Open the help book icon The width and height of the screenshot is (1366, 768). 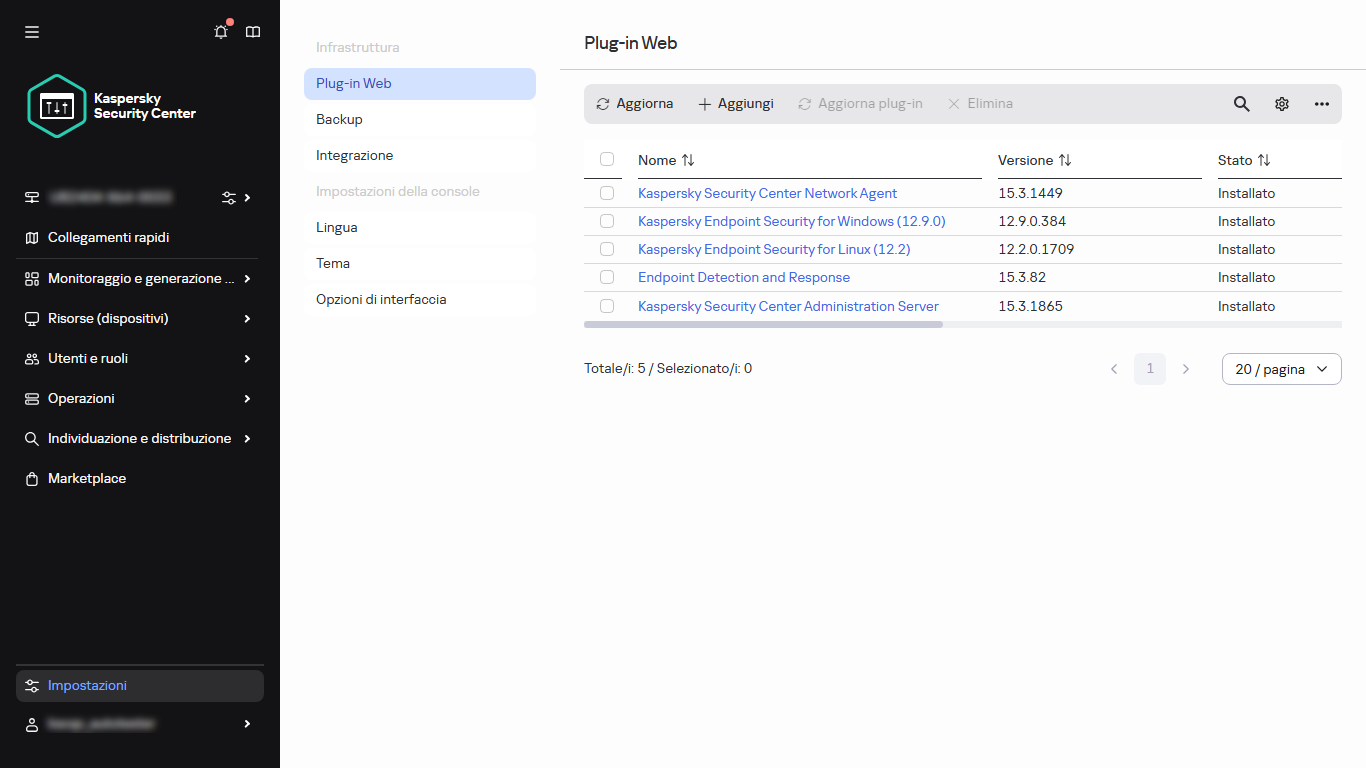pos(252,31)
